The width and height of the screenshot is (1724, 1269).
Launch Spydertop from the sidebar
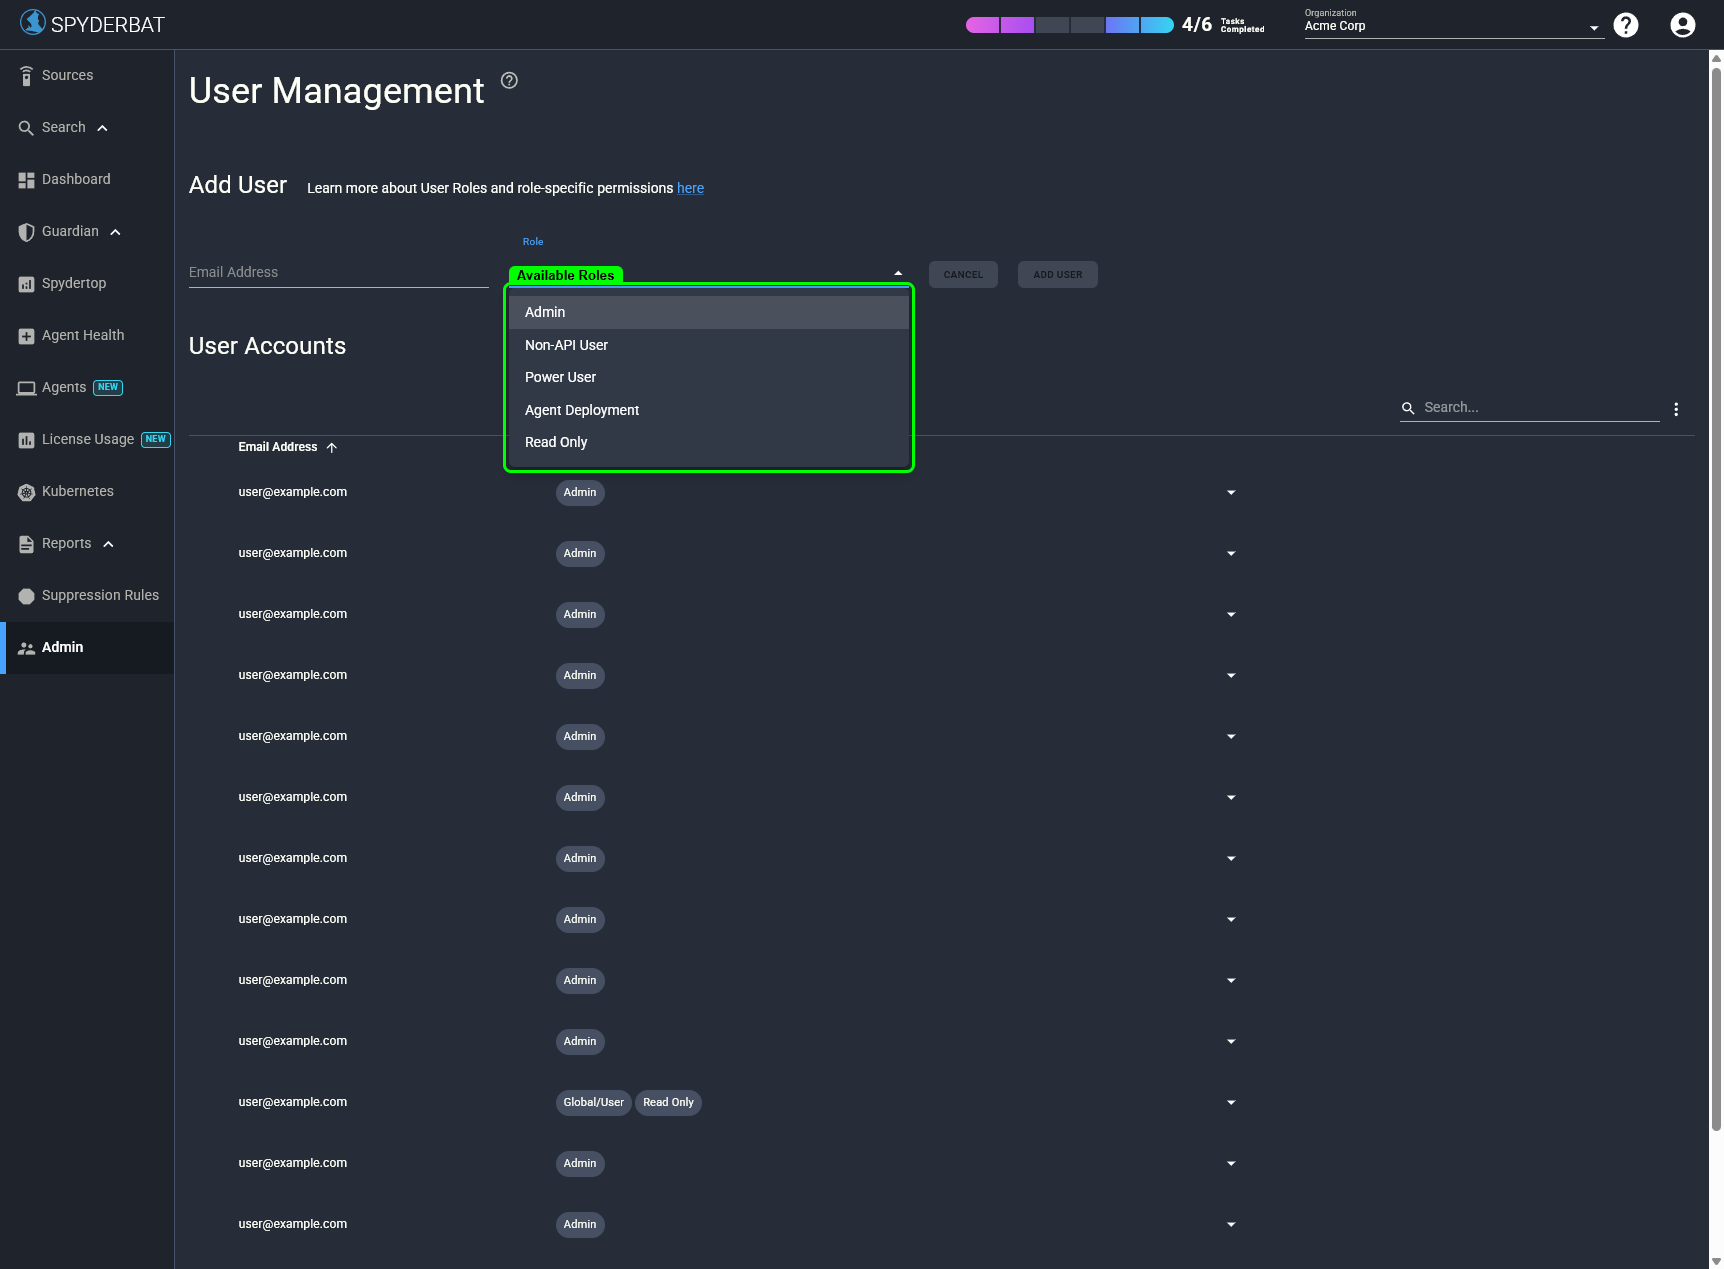pyautogui.click(x=73, y=283)
